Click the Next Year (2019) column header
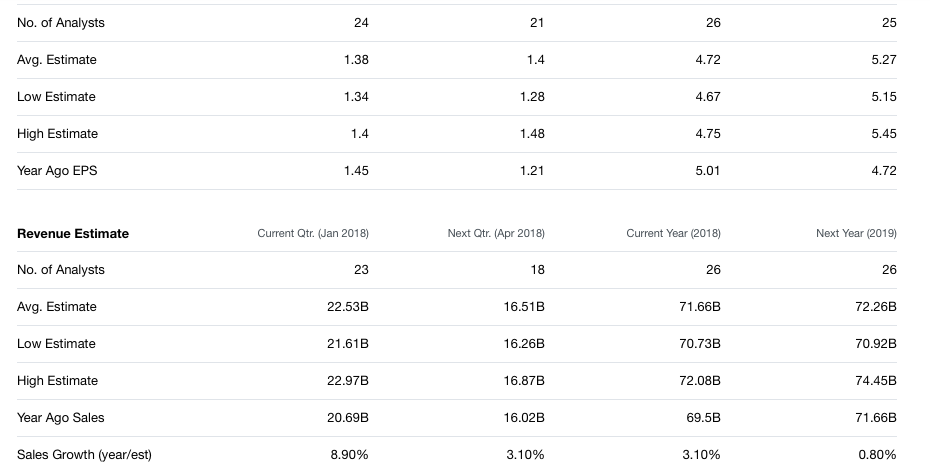 pos(856,233)
